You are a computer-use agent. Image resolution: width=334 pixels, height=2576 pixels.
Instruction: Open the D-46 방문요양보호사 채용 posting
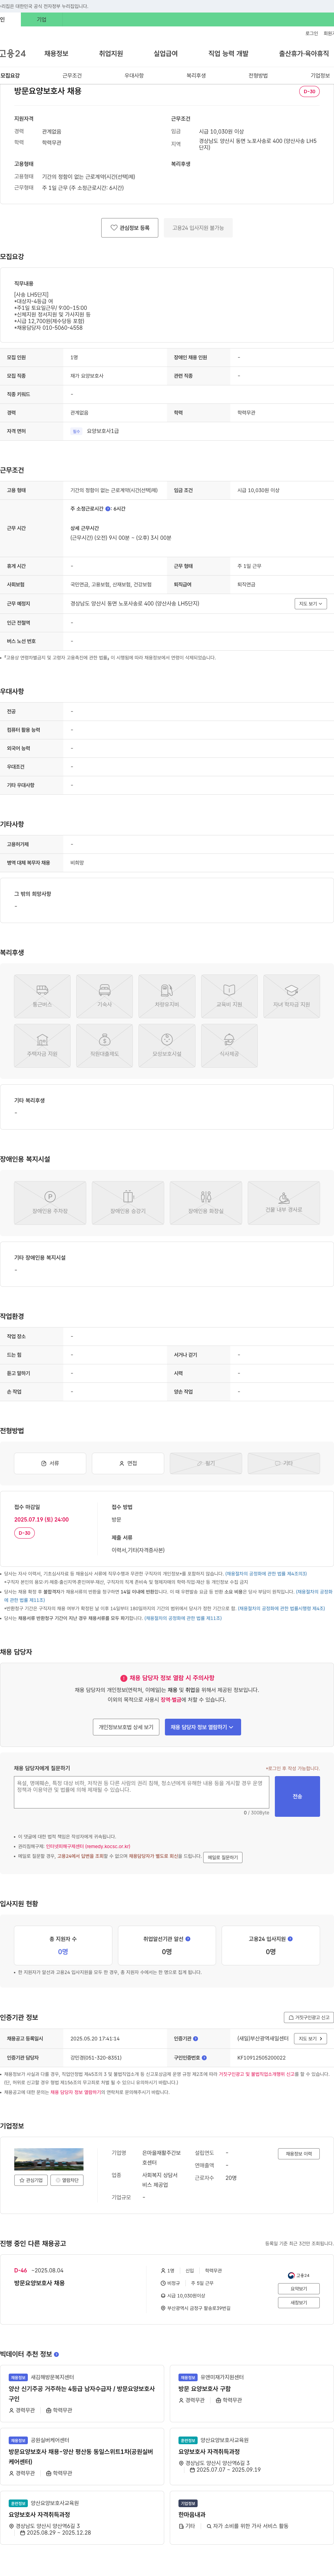(39, 2283)
